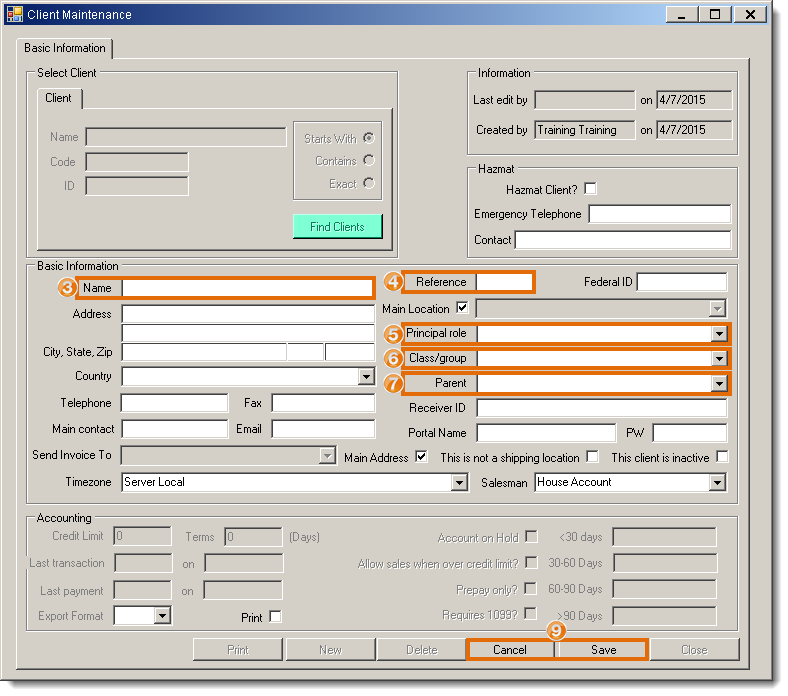Screen dimensions: 788x696
Task: Tick the Prepay only checkbox
Action: [x=530, y=588]
